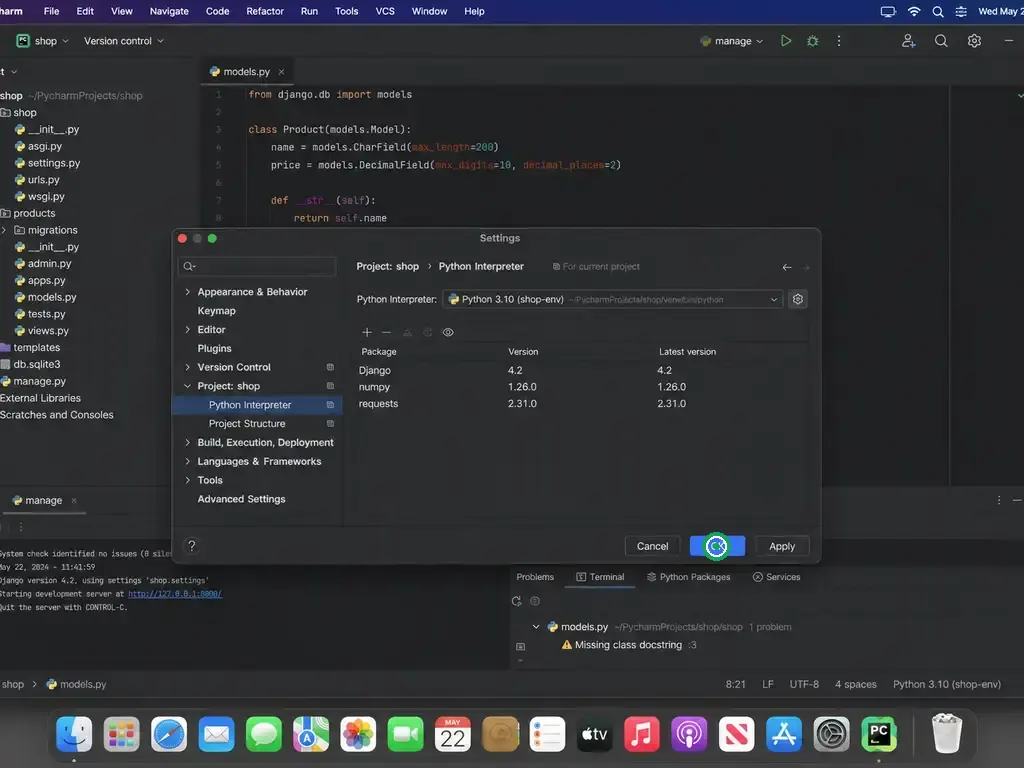The height and width of the screenshot is (768, 1024).
Task: Open PyCharm icon in the Dock
Action: 879,733
